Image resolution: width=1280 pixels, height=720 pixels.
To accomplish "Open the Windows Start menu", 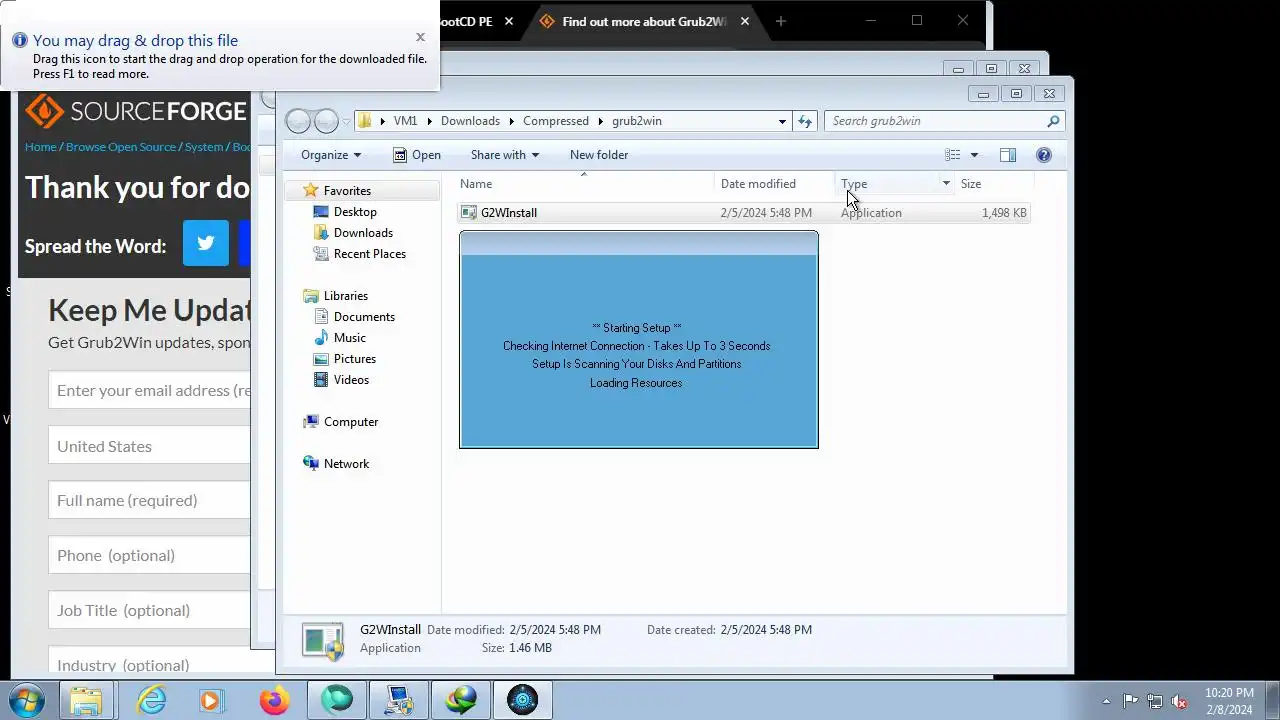I will coord(26,700).
